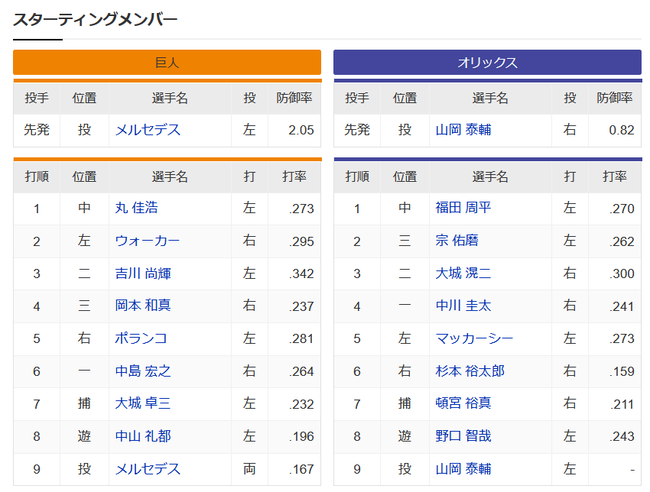Click 防御率 column header in Giants pitcher table
Screen dimensions: 650x492
[x=294, y=98]
